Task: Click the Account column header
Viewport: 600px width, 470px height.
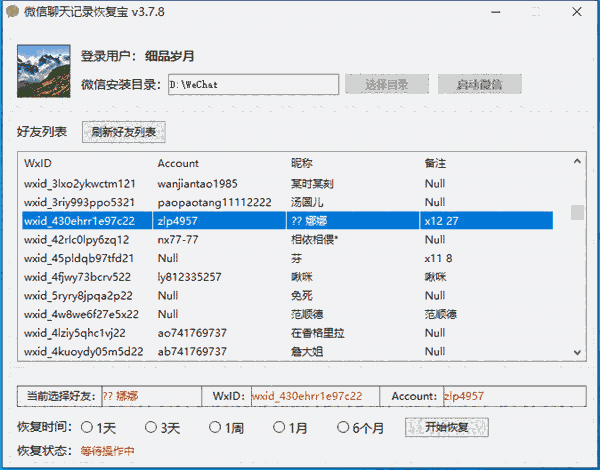Action: (178, 163)
